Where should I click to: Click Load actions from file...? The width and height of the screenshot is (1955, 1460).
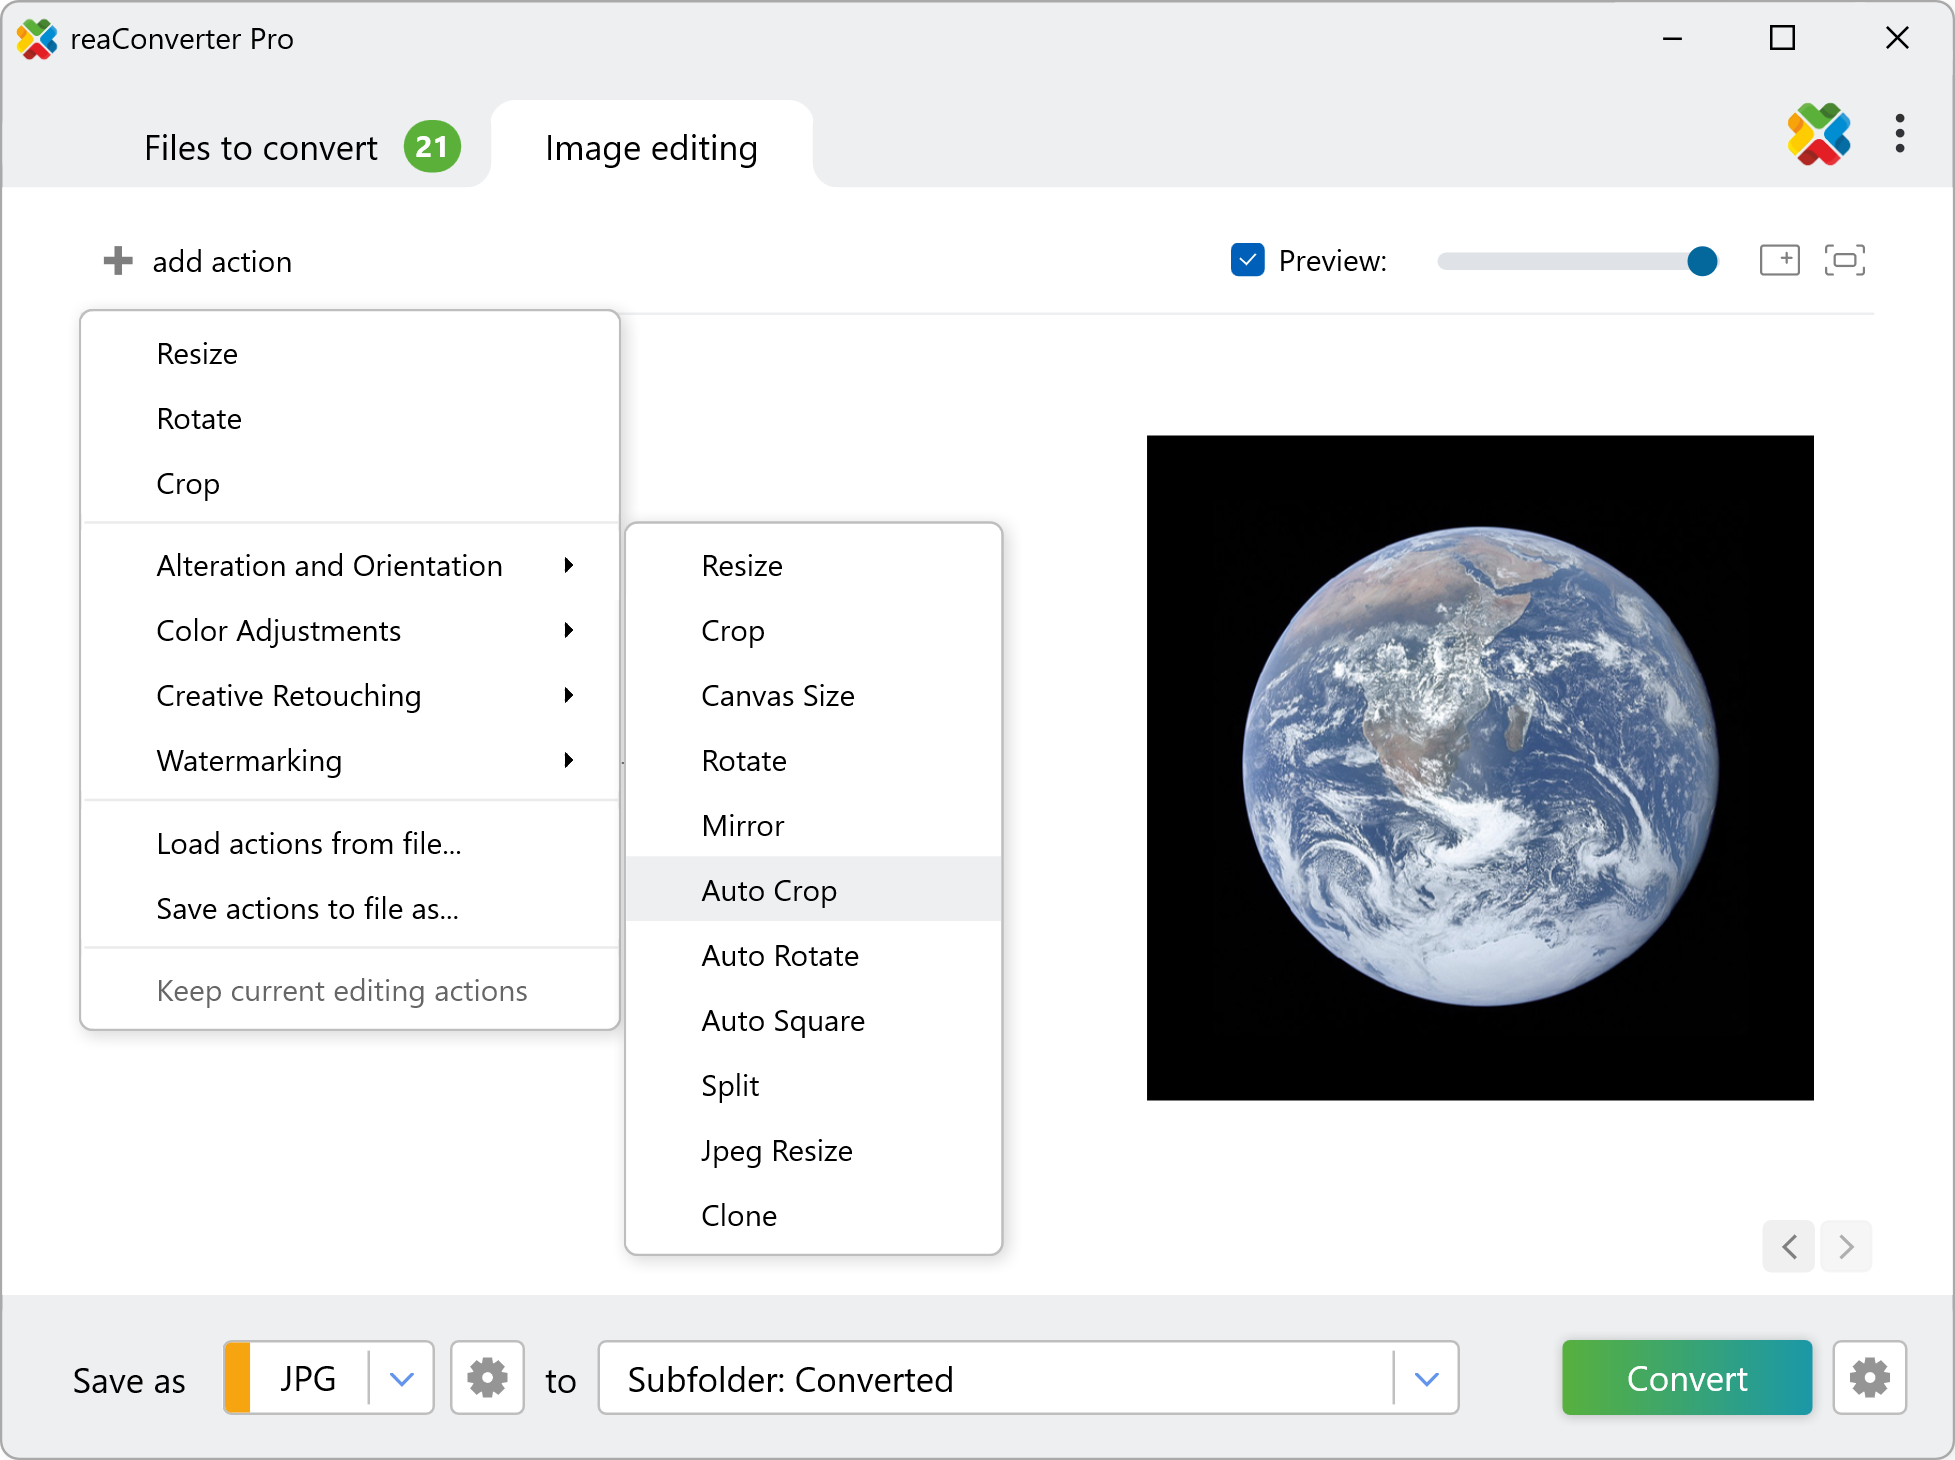coord(308,844)
